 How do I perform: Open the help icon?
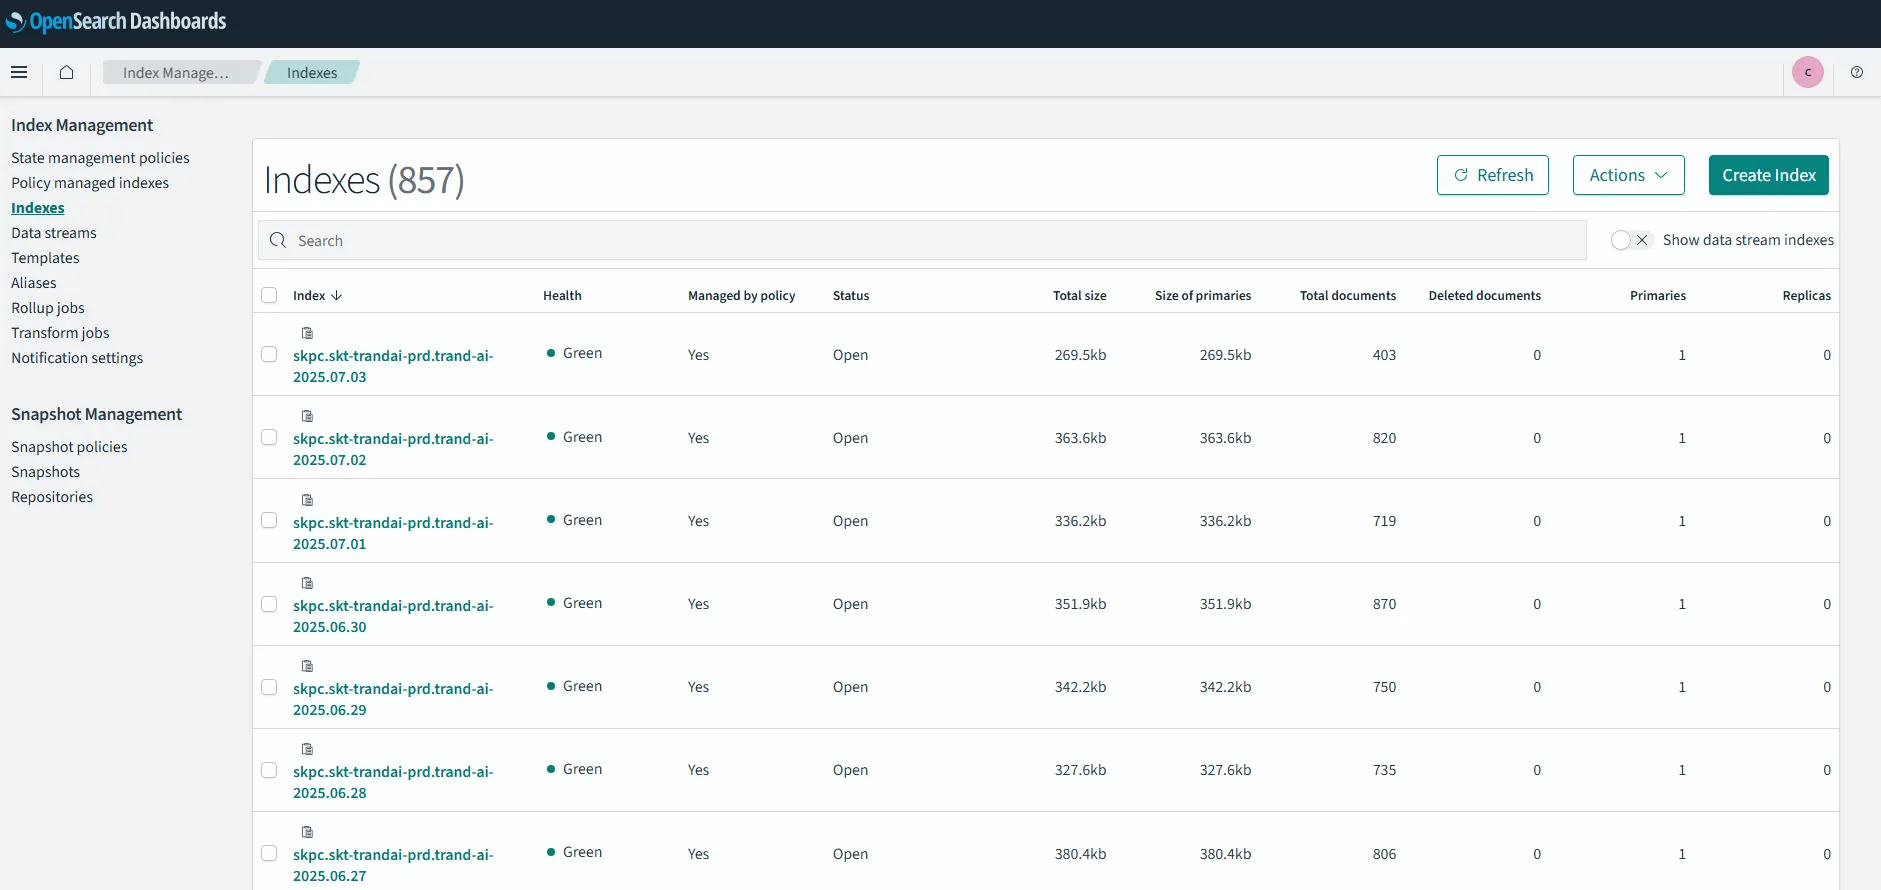(x=1856, y=72)
